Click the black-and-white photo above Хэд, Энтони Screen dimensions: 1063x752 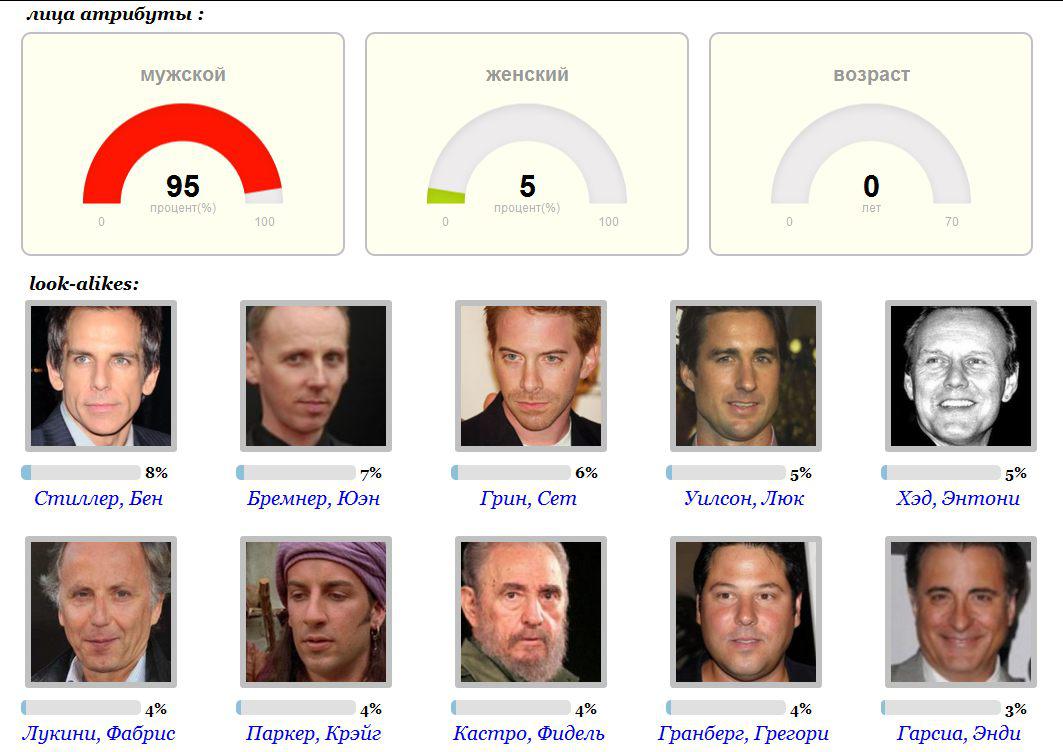961,376
